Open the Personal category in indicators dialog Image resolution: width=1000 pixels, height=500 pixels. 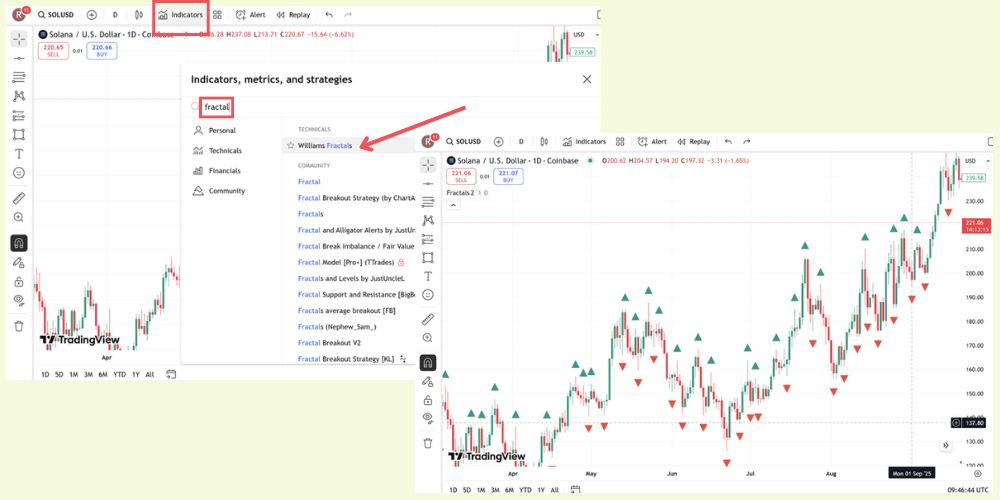(x=222, y=130)
